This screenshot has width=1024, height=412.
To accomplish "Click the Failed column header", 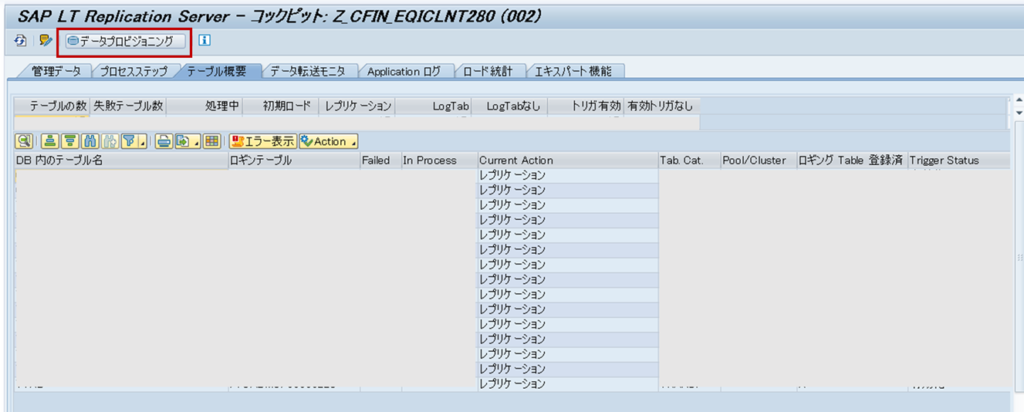I will (381, 161).
